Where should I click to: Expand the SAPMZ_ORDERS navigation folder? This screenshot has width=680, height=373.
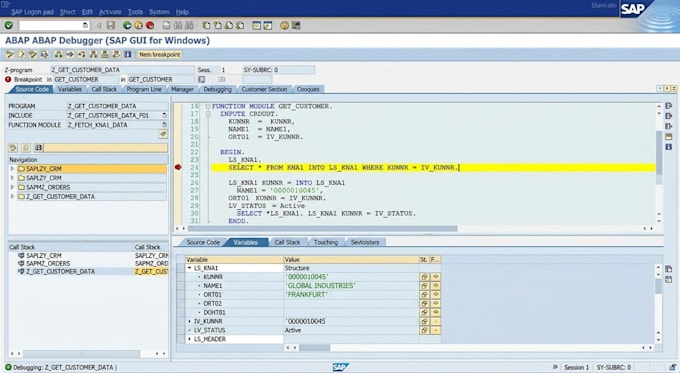[12, 187]
